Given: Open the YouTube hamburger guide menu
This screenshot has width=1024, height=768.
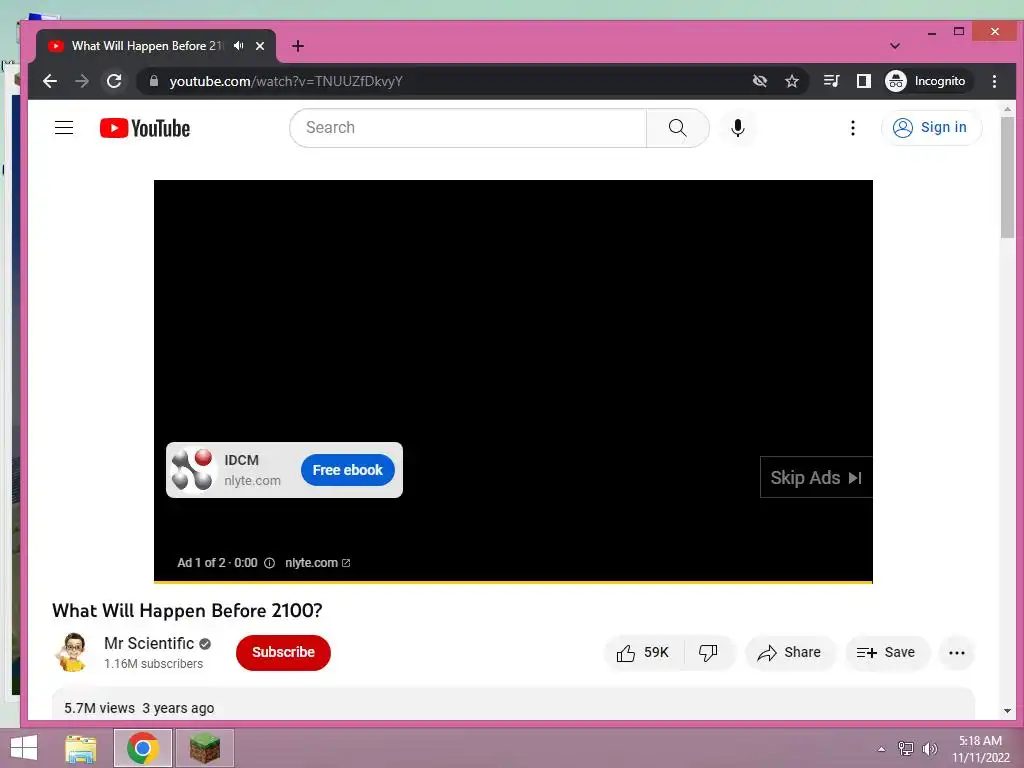Looking at the screenshot, I should click(64, 127).
